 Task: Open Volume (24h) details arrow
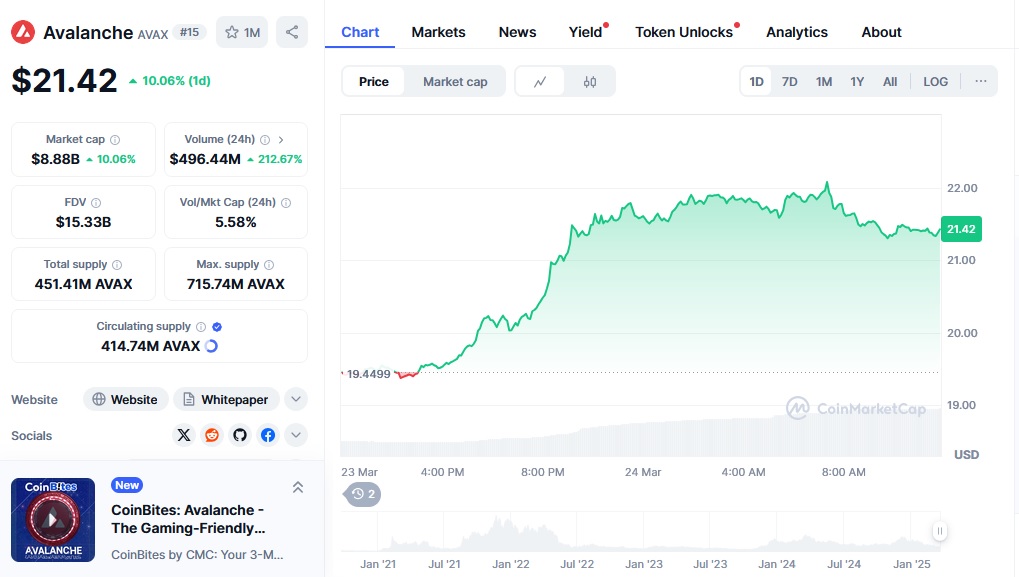coord(281,140)
